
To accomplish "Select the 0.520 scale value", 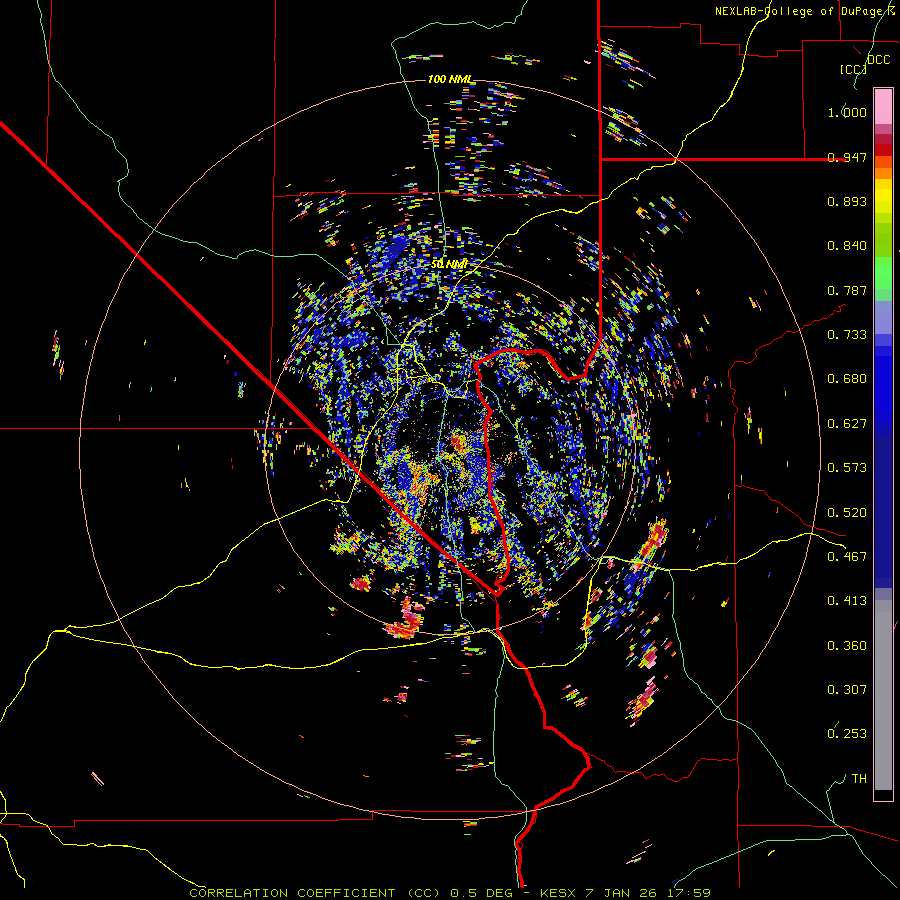I will tap(847, 513).
